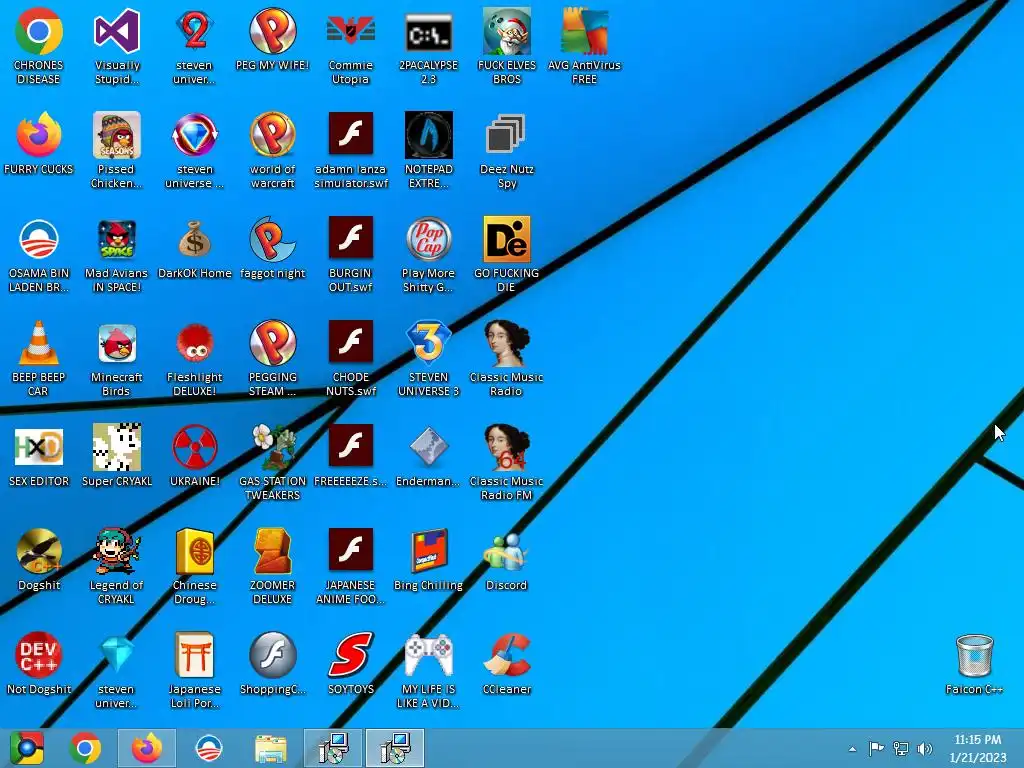Open the Enderman... shortcut
This screenshot has width=1024, height=768.
(x=428, y=447)
